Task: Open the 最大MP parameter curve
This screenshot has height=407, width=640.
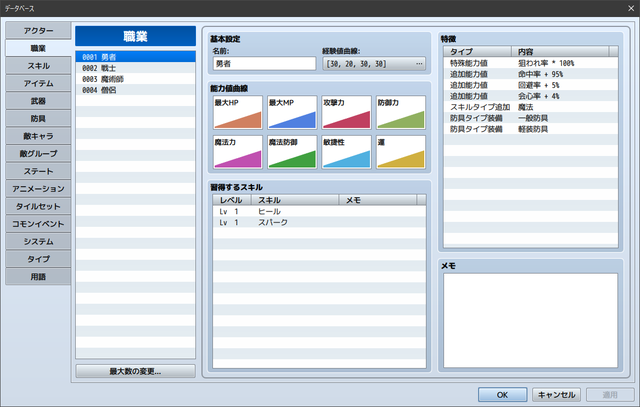Action: [x=292, y=112]
